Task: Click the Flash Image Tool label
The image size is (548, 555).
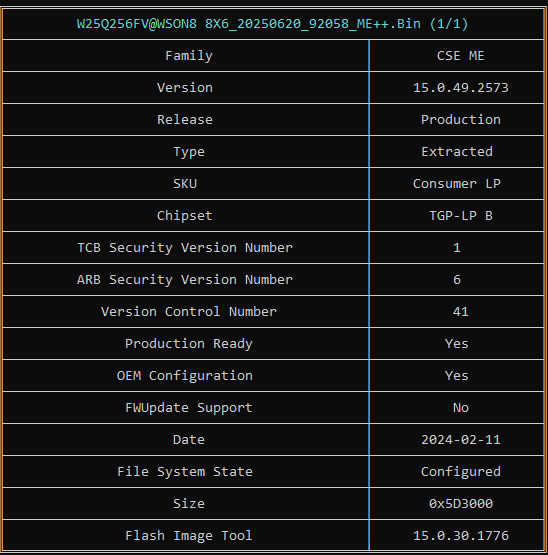Action: click(189, 536)
